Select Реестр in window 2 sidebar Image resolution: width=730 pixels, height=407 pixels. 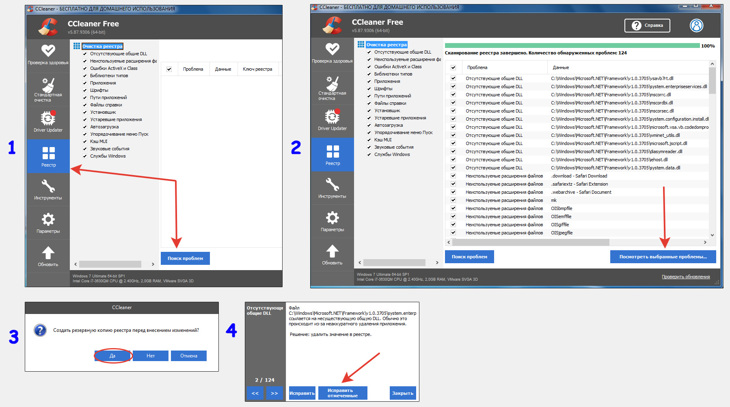pos(332,155)
